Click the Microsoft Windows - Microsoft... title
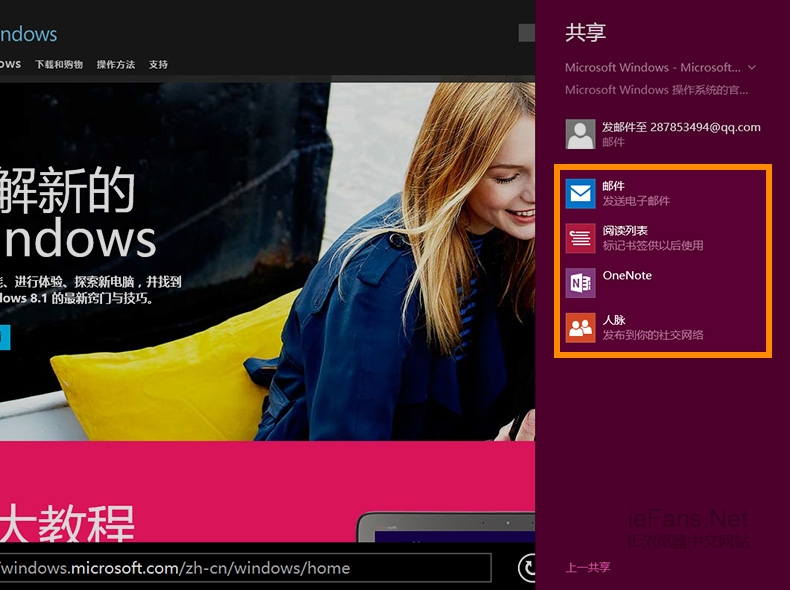The image size is (790, 590). pos(652,67)
